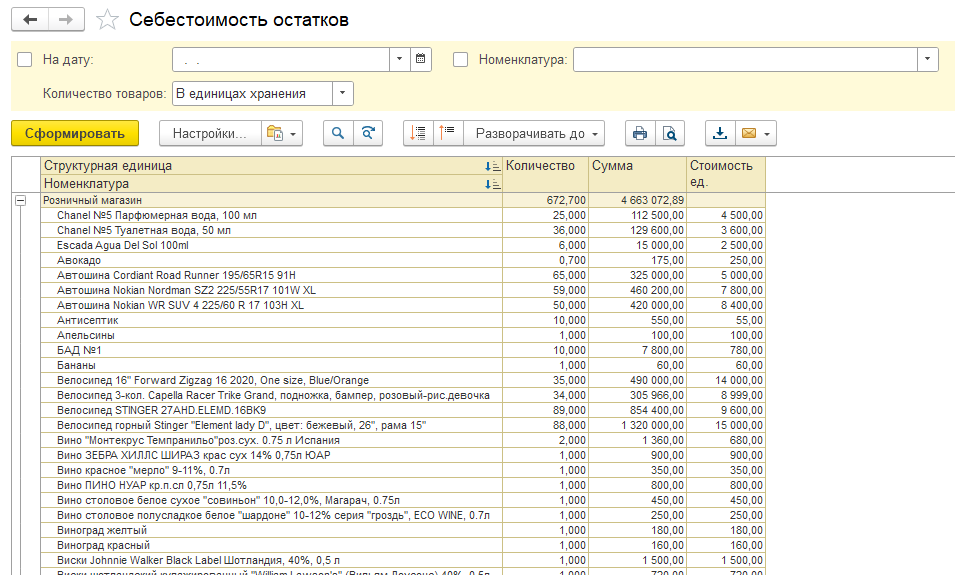This screenshot has height=575, width=955.
Task: Collapse the Розничный магазин group
Action: coord(21,200)
